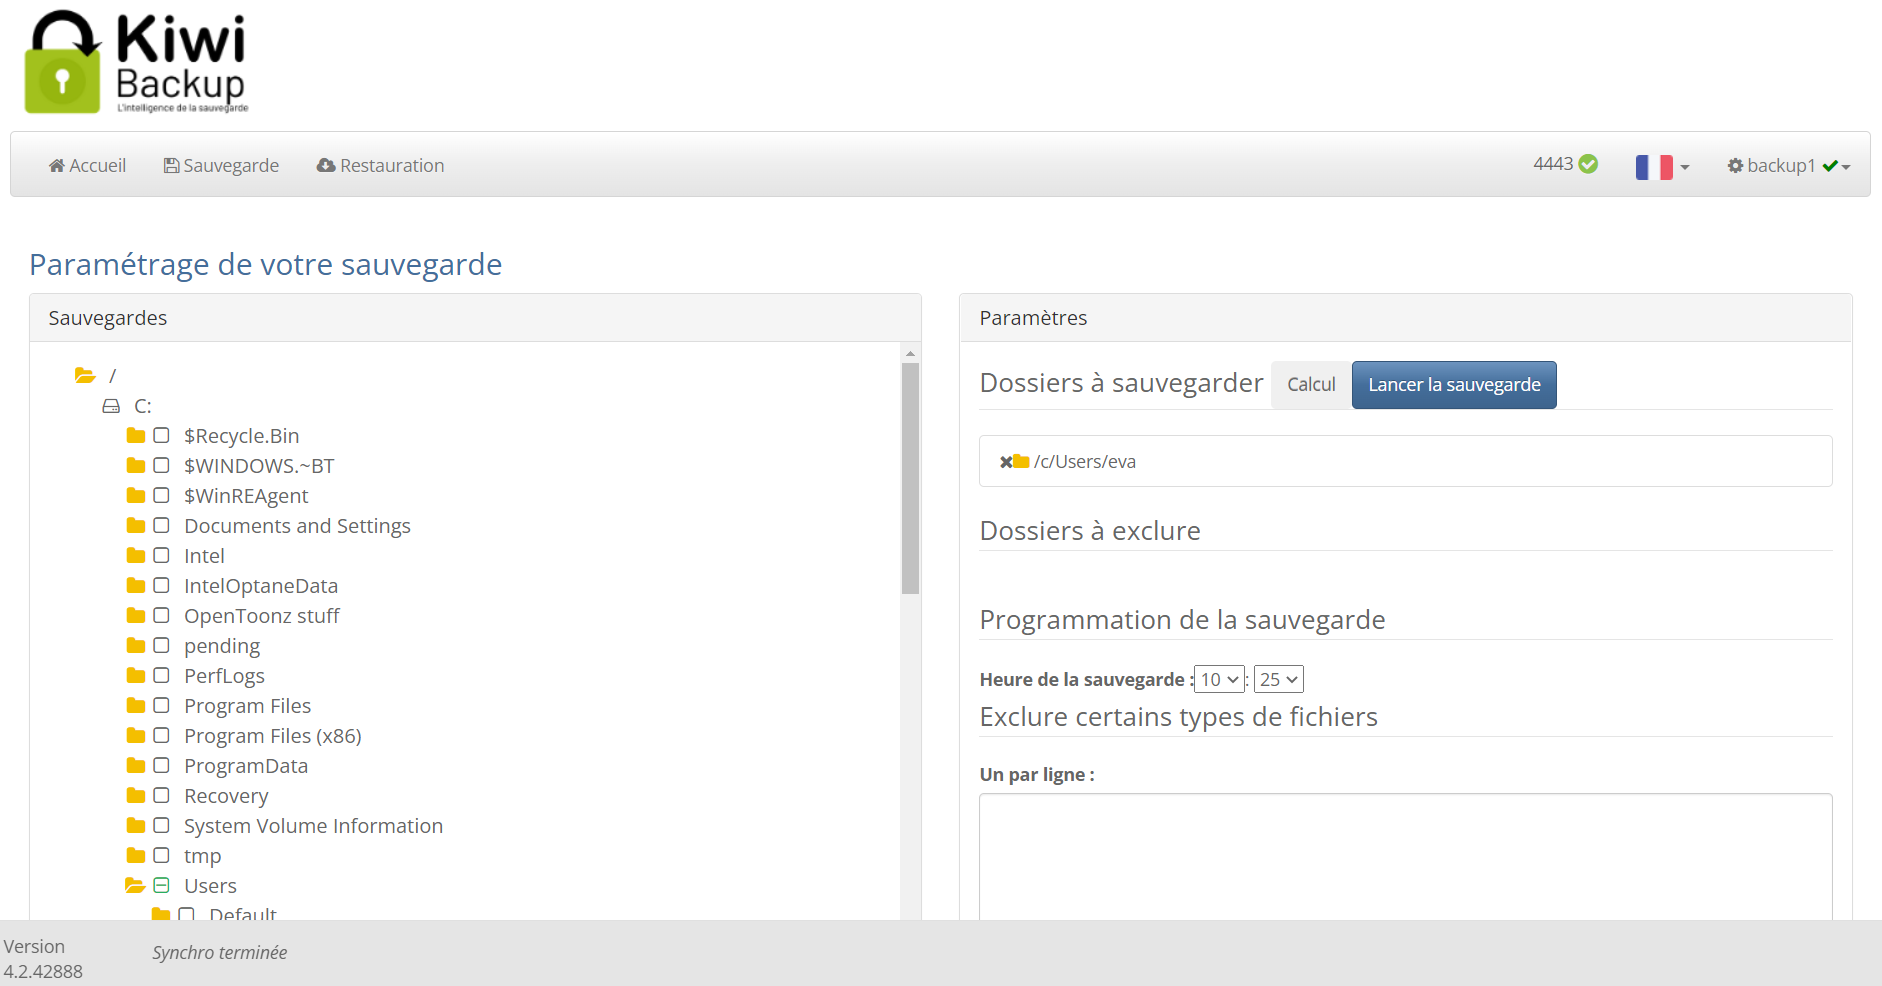Click the 'Synchro terminée' status text
Screen dimensions: 1882x986
tap(220, 953)
